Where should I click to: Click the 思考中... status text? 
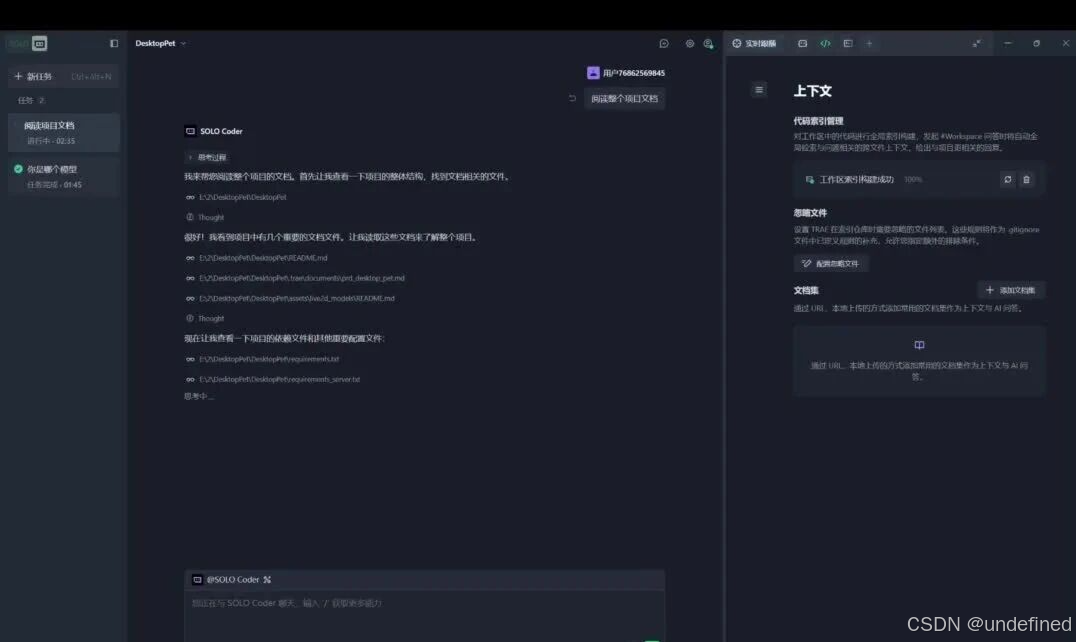point(198,396)
